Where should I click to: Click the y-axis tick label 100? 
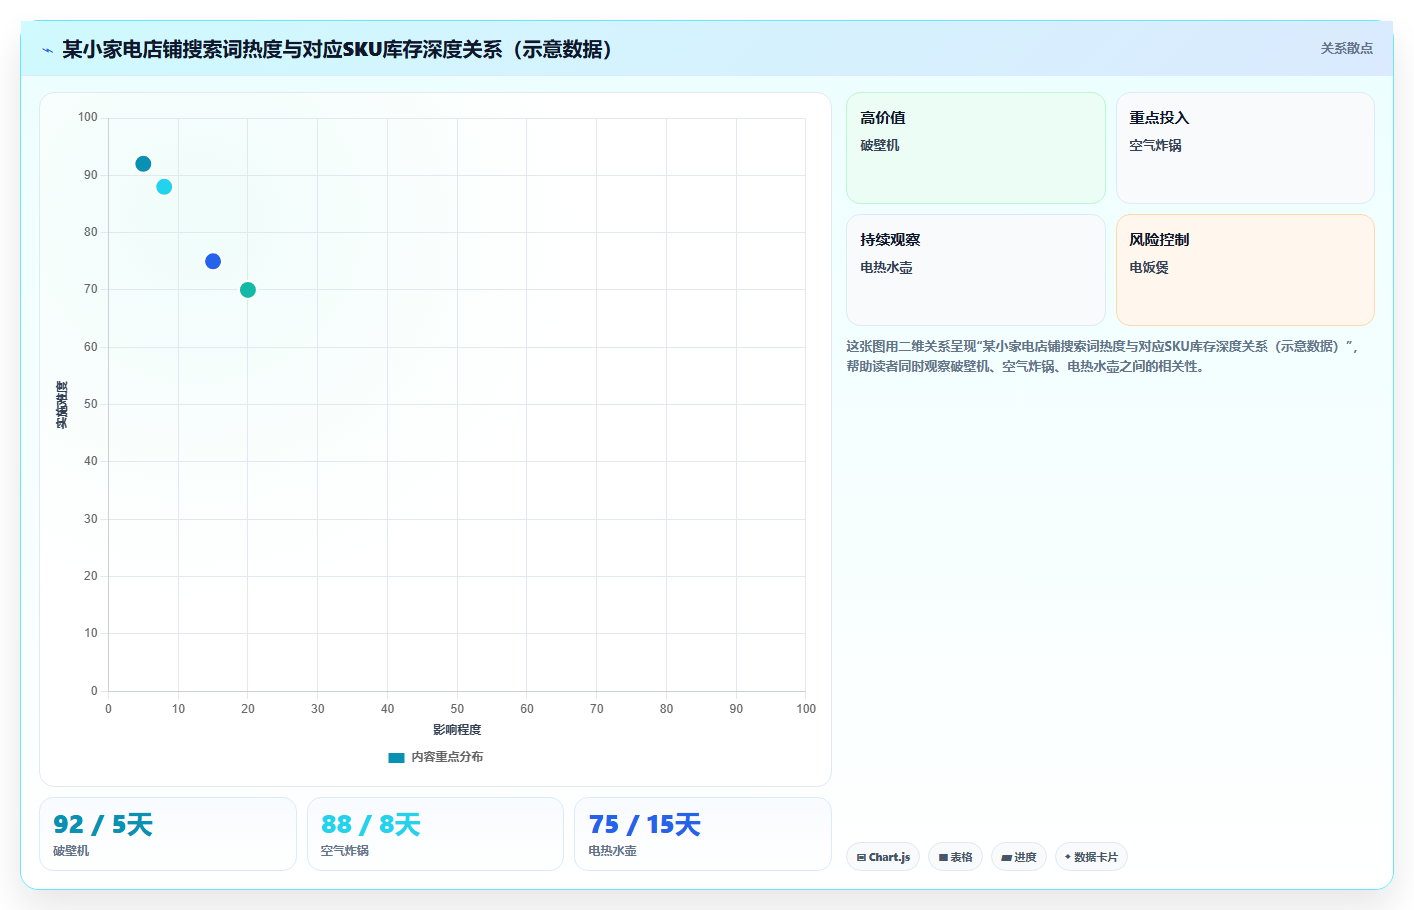[x=88, y=117]
